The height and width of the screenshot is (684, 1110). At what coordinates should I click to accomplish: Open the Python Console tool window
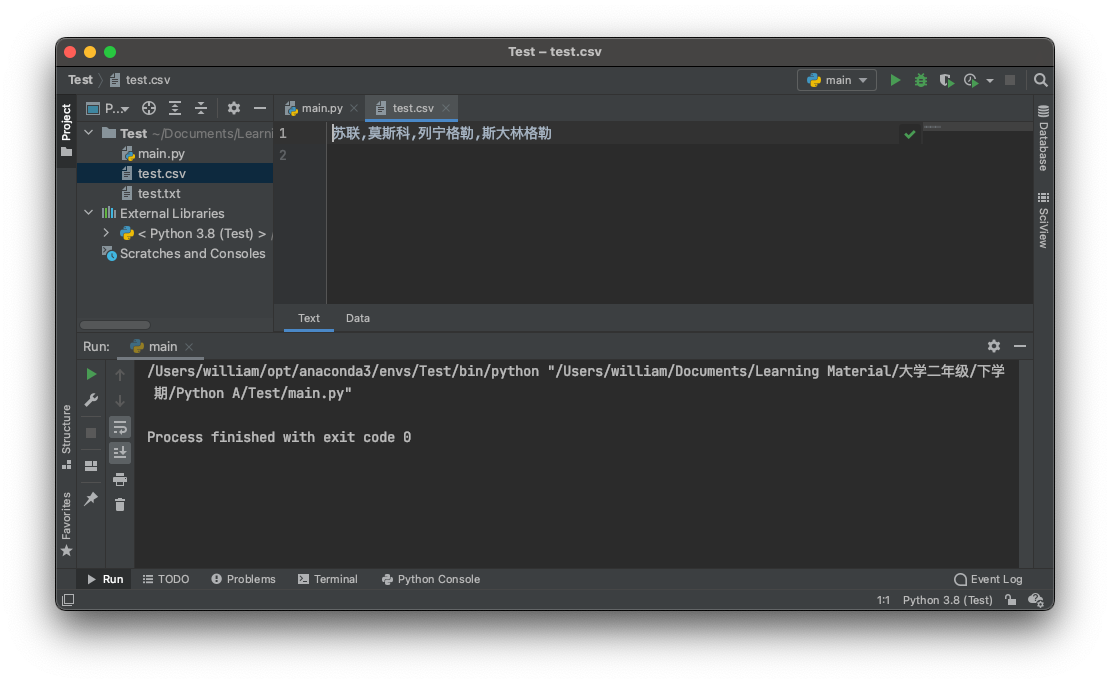click(x=431, y=579)
